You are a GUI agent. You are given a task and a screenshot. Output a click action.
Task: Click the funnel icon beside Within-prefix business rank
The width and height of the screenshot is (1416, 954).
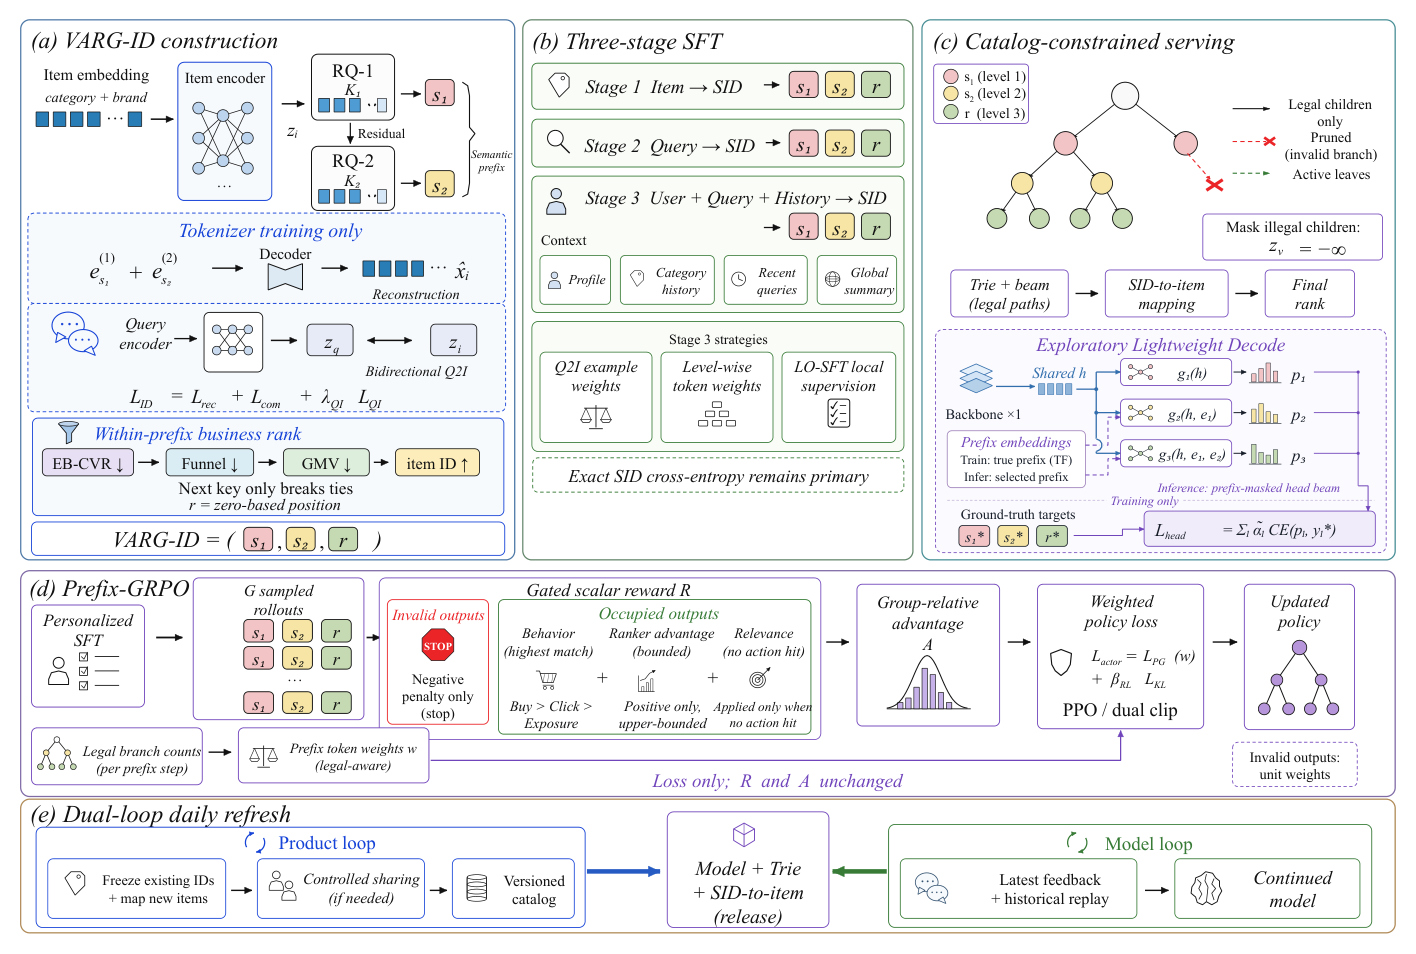tap(68, 432)
